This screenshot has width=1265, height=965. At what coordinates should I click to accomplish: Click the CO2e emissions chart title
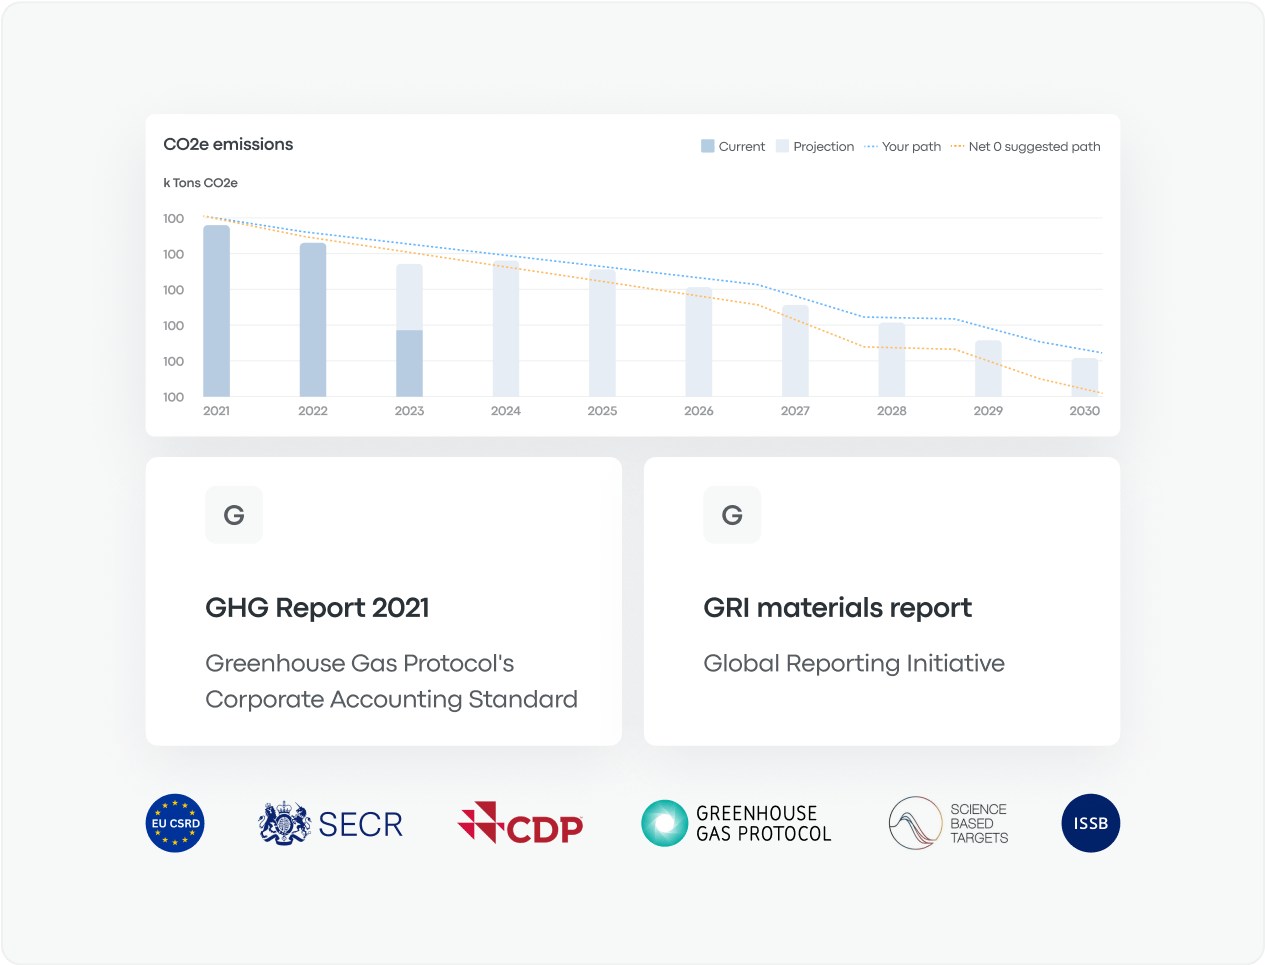(x=228, y=144)
